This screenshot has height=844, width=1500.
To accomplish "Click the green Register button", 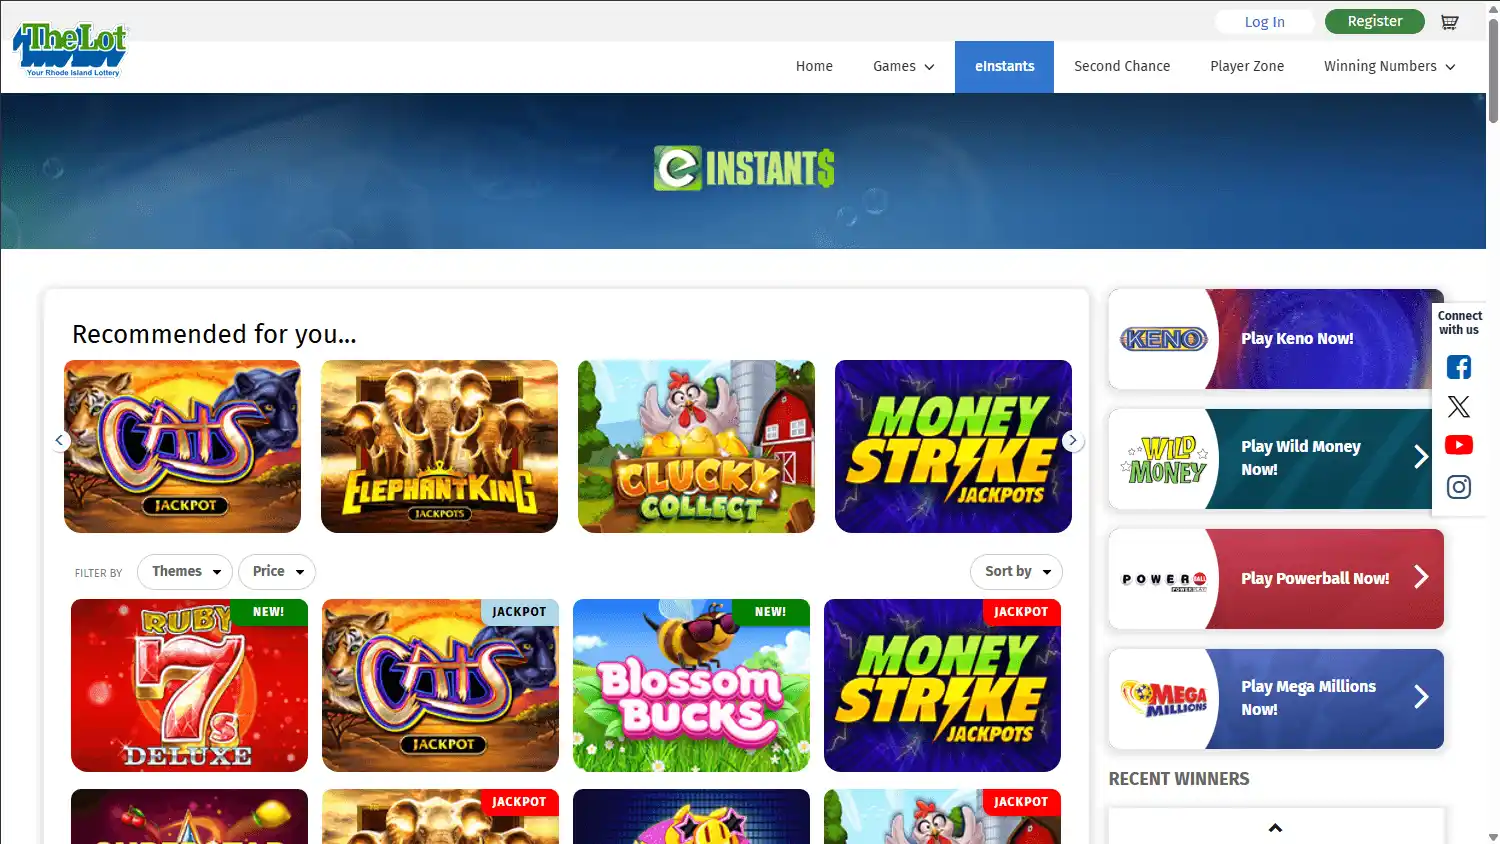I will click(x=1375, y=21).
